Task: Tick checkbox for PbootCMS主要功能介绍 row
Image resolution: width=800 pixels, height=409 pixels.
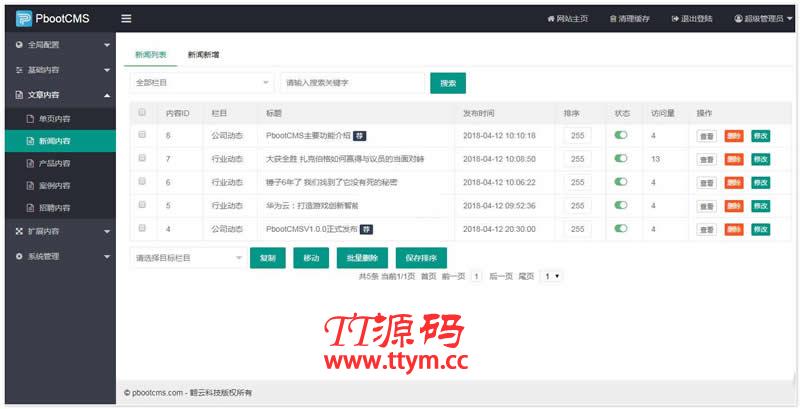Action: [142, 135]
